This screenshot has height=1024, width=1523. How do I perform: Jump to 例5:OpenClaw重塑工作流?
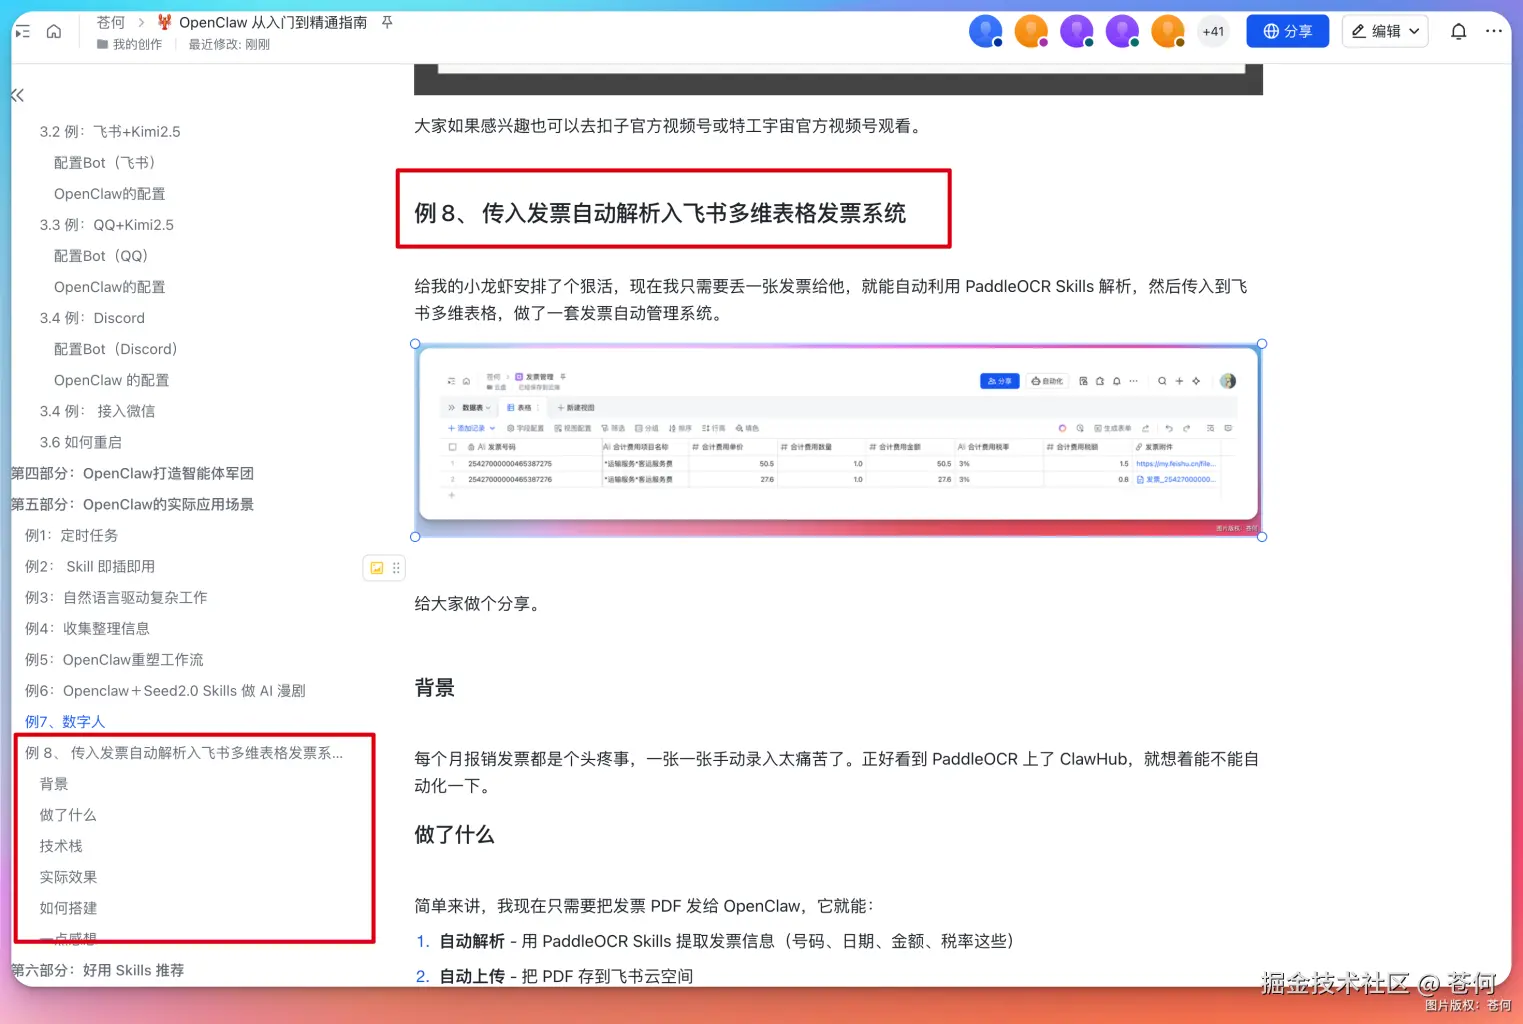pos(114,660)
